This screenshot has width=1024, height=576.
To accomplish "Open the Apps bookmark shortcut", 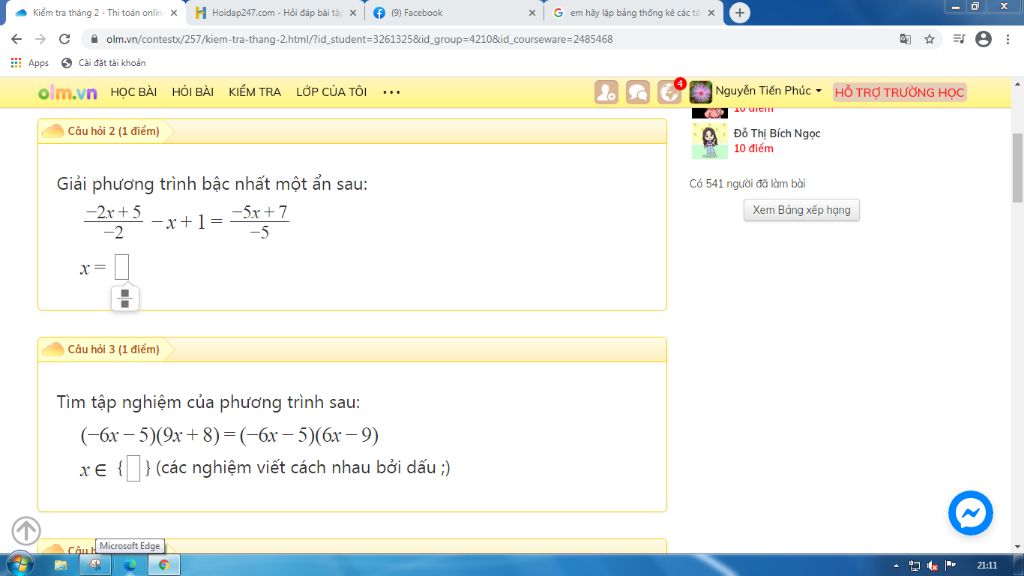I will (29, 63).
